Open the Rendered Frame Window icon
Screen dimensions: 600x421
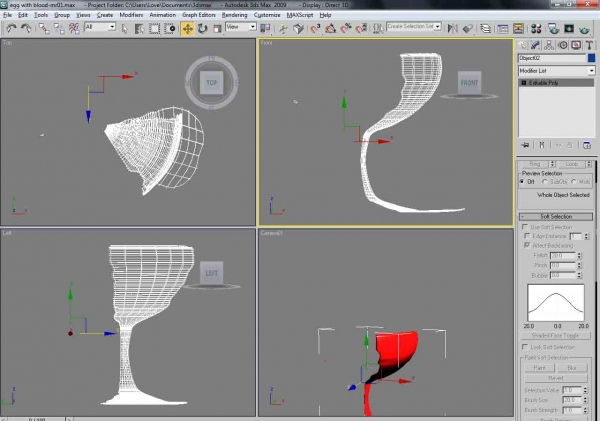click(x=569, y=29)
